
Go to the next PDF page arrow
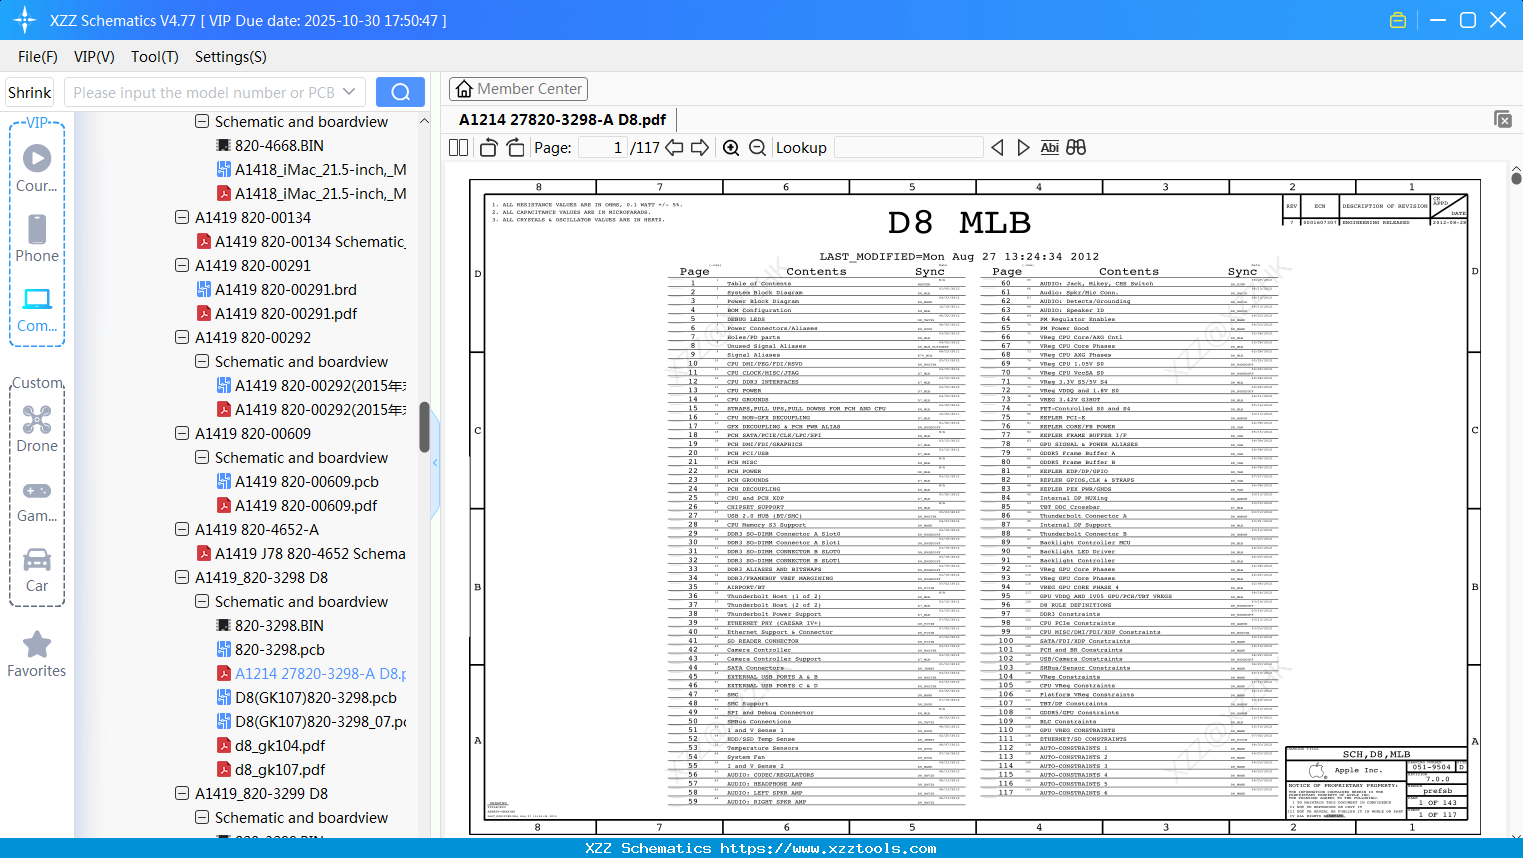click(700, 148)
